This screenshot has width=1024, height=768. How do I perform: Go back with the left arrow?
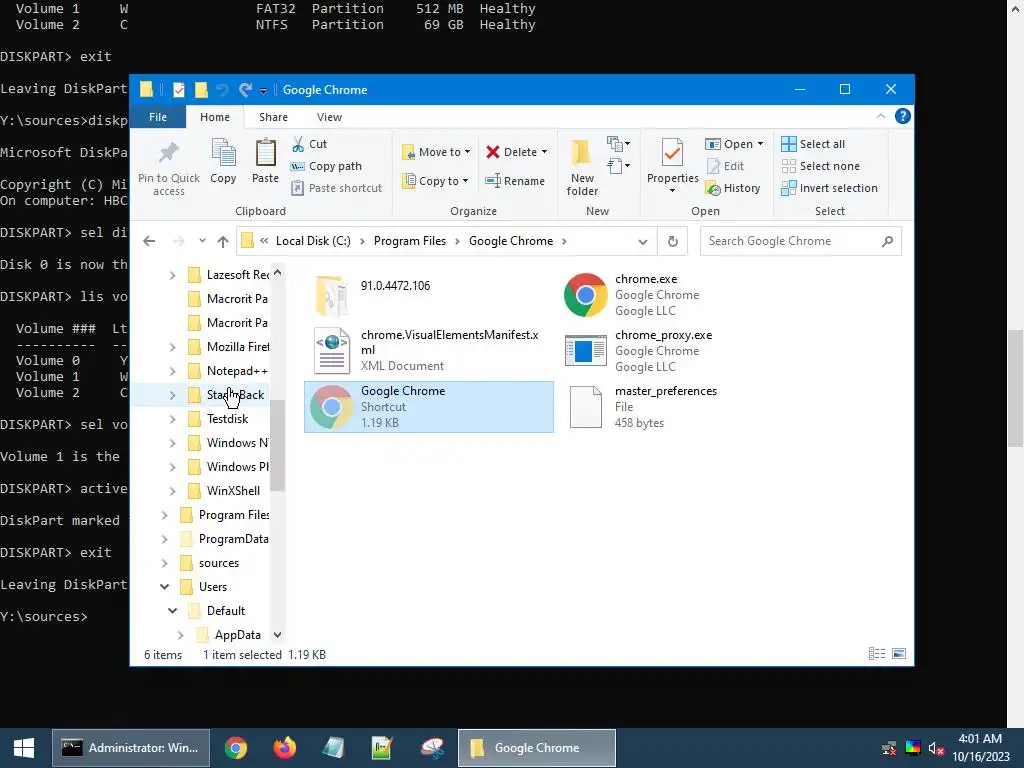click(x=149, y=241)
